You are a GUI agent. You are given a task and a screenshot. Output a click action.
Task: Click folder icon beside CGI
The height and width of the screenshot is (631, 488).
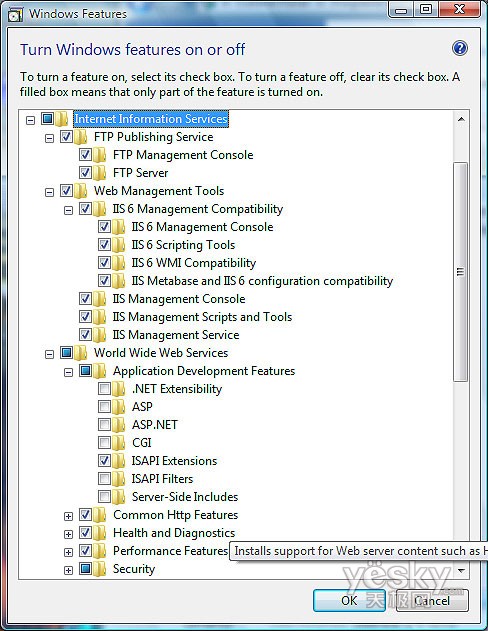[x=119, y=443]
